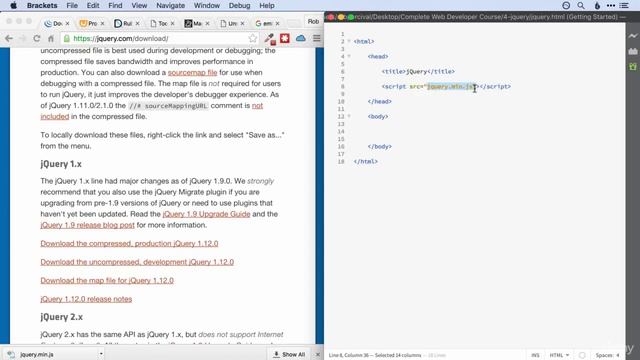Close the 'Ma' browser tab

(x=207, y=24)
